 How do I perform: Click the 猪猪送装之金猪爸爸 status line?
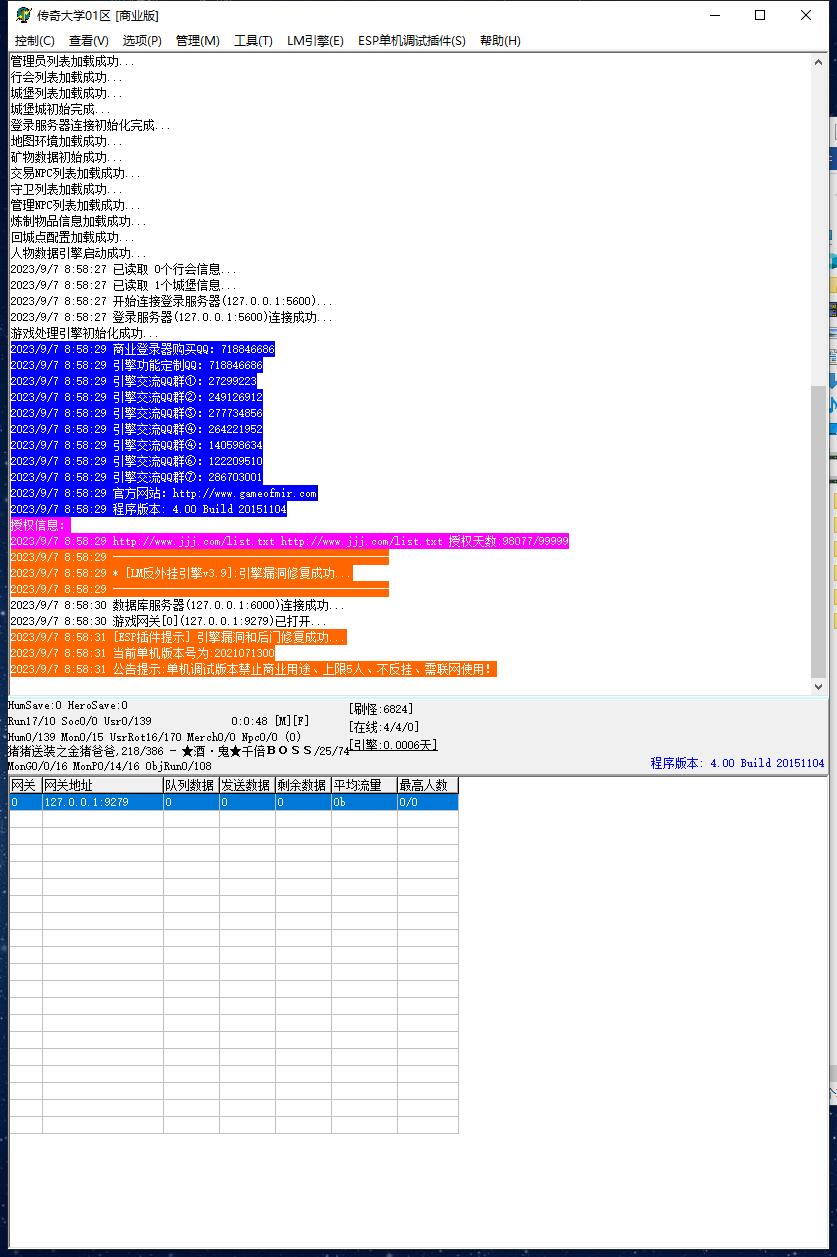[179, 751]
